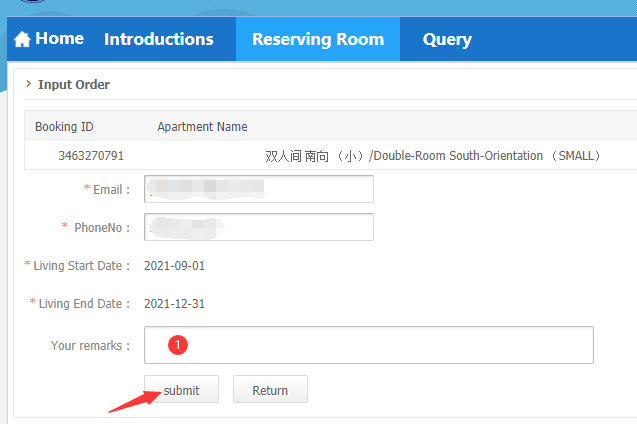637x424 pixels.
Task: Click the Living Start Date value 2021-09-01
Action: coord(175,265)
